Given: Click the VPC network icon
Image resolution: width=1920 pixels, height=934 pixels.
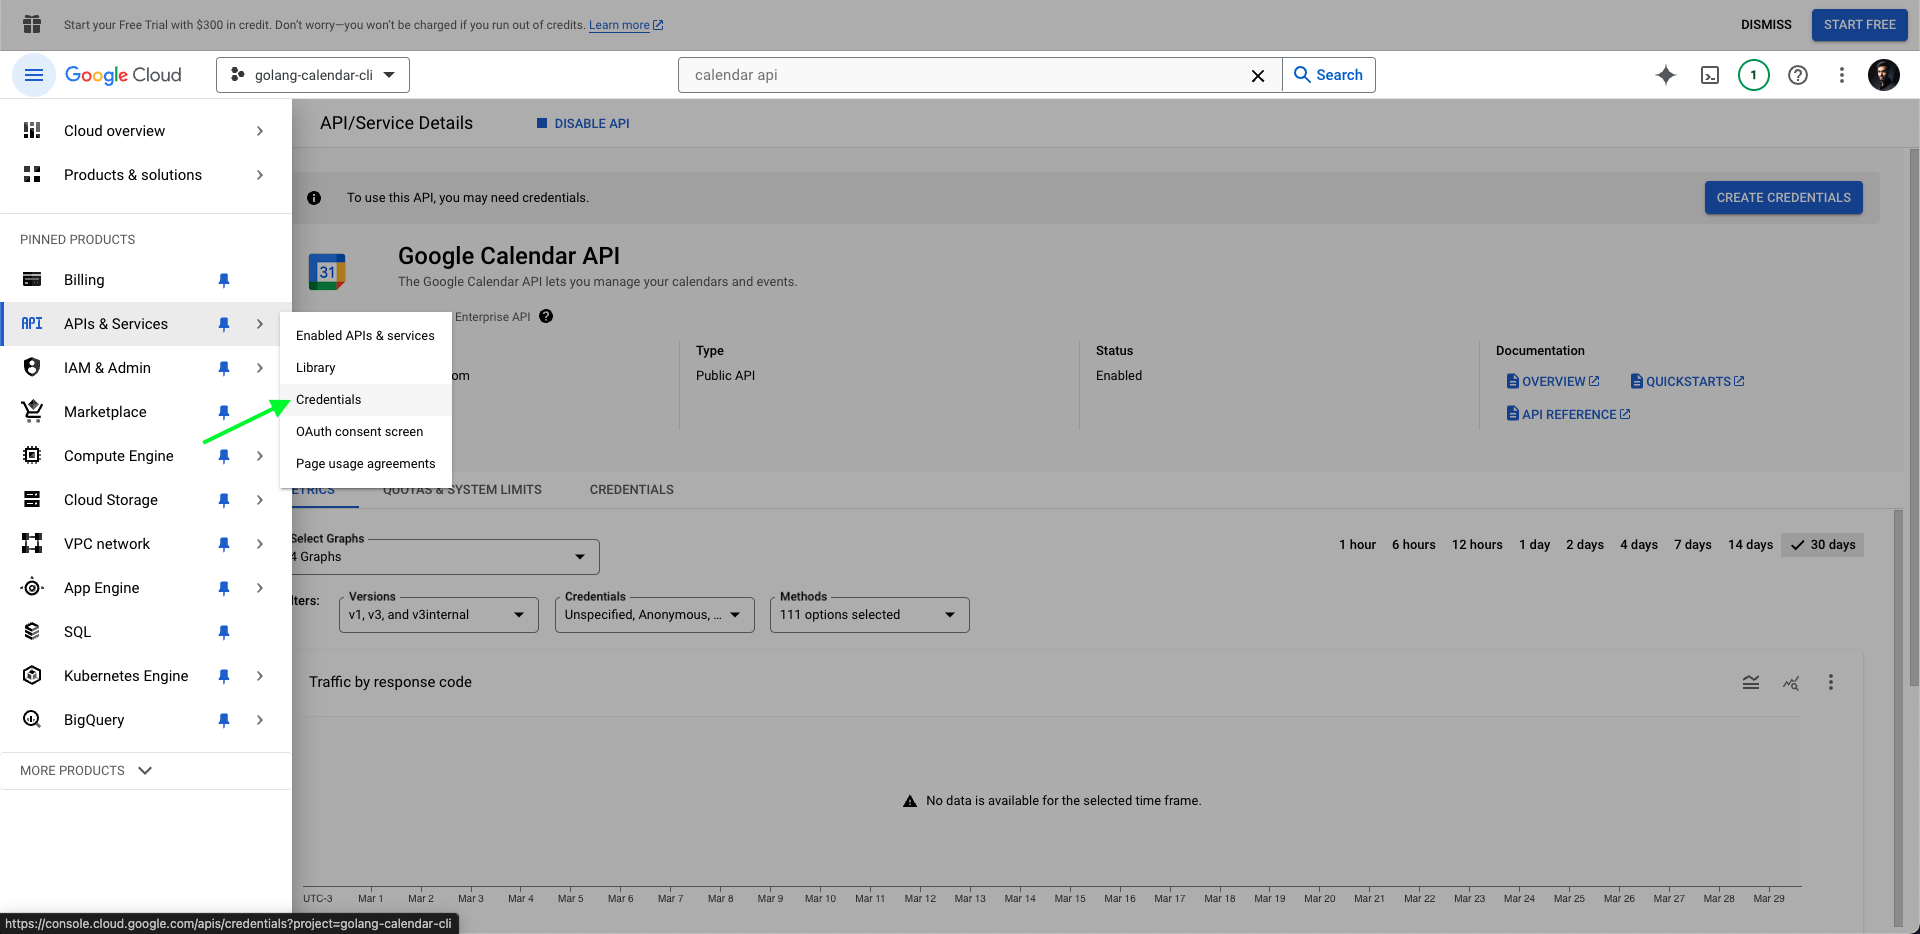Looking at the screenshot, I should tap(32, 544).
